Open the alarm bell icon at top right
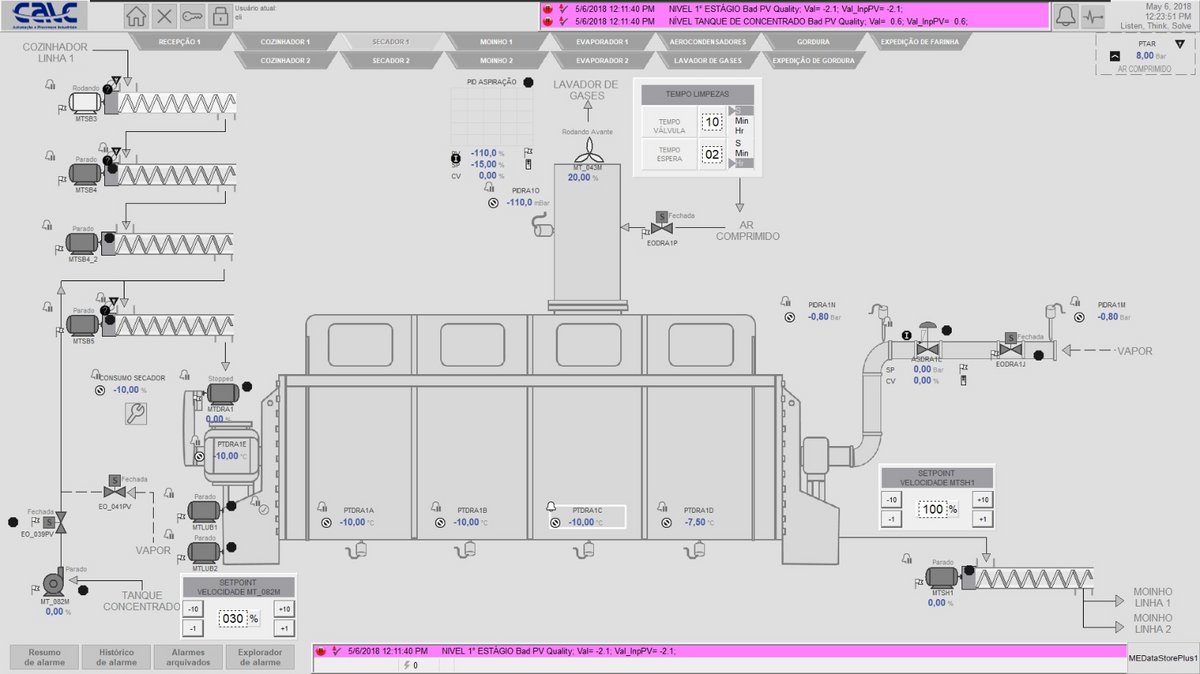This screenshot has width=1200, height=674. (x=1066, y=16)
